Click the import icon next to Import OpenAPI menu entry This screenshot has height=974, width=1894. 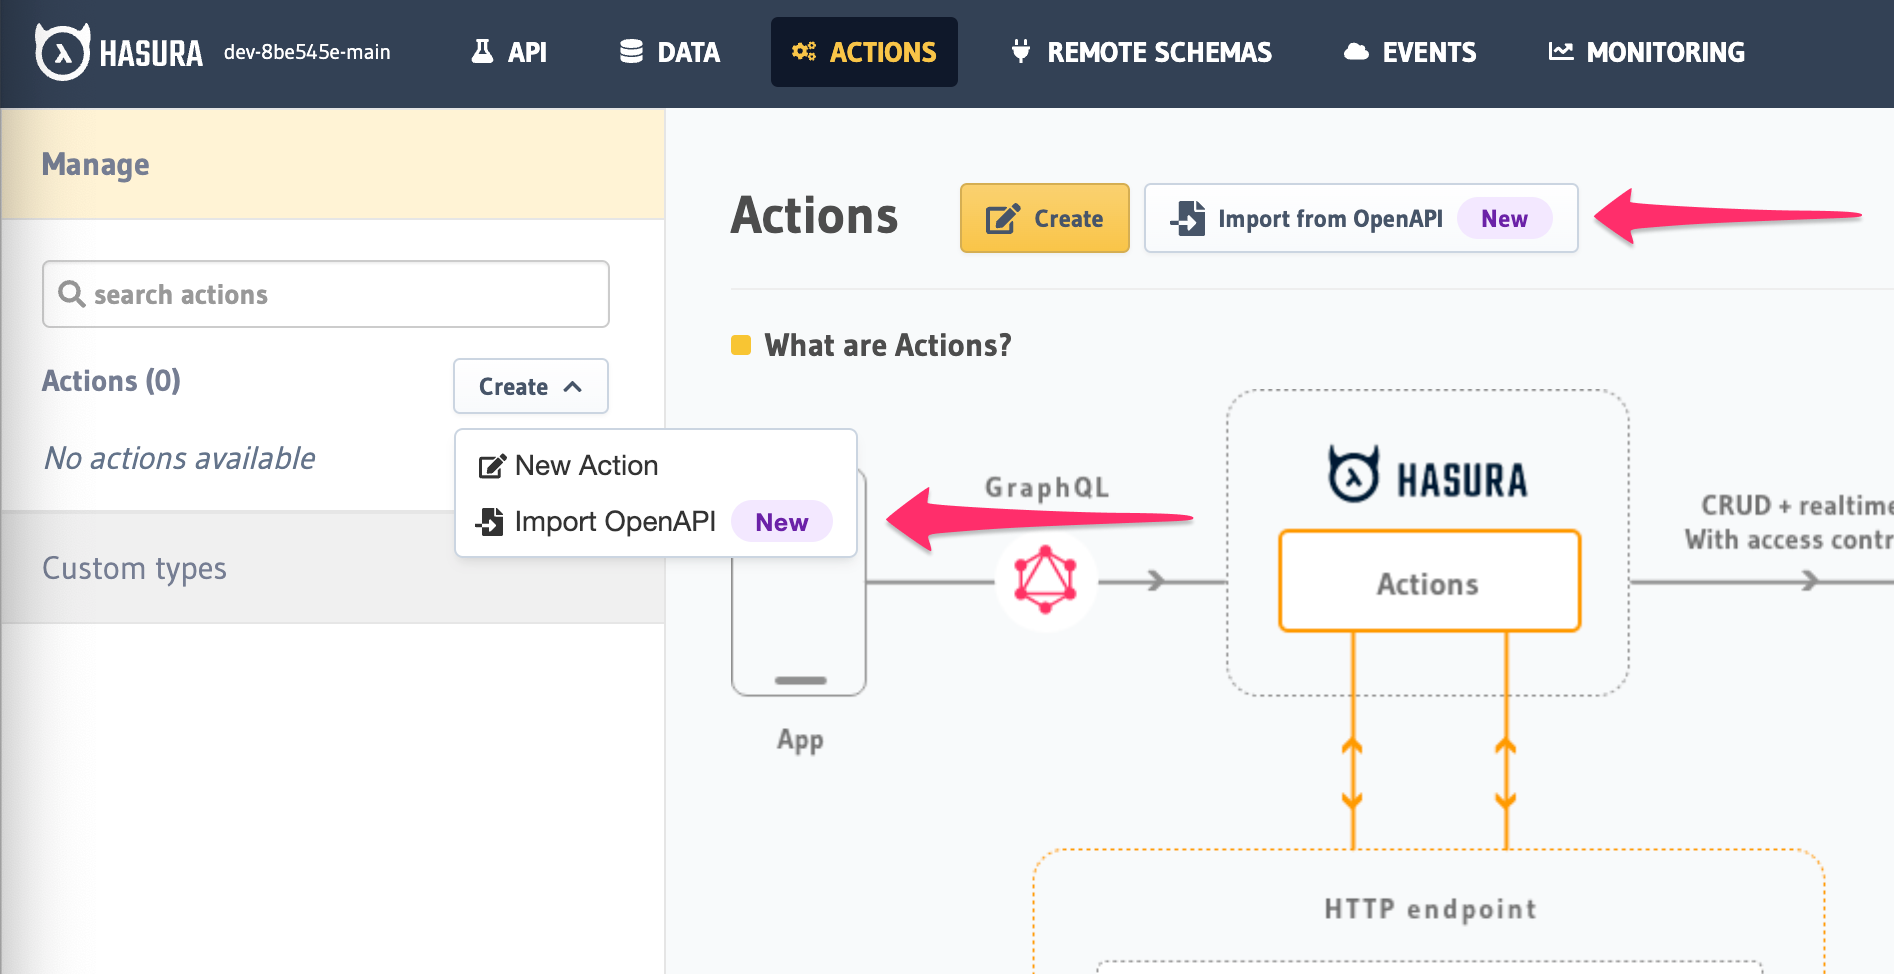tap(490, 521)
